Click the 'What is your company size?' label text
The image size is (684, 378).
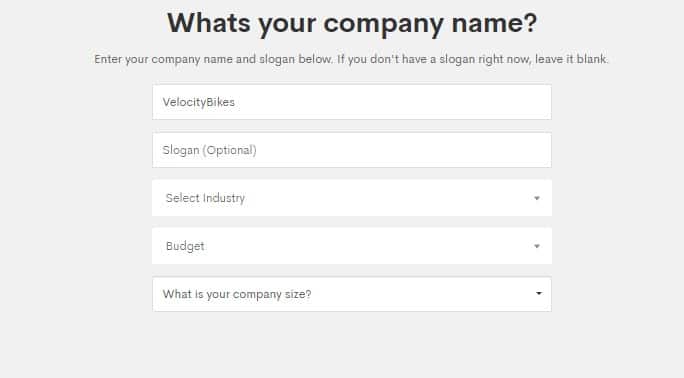pyautogui.click(x=237, y=294)
